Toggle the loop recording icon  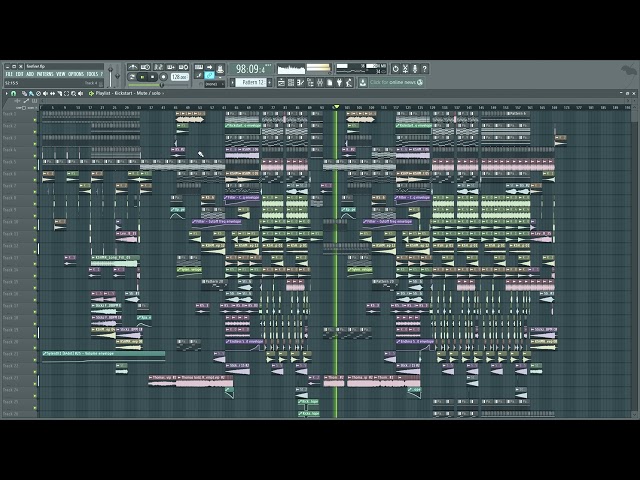[x=183, y=67]
